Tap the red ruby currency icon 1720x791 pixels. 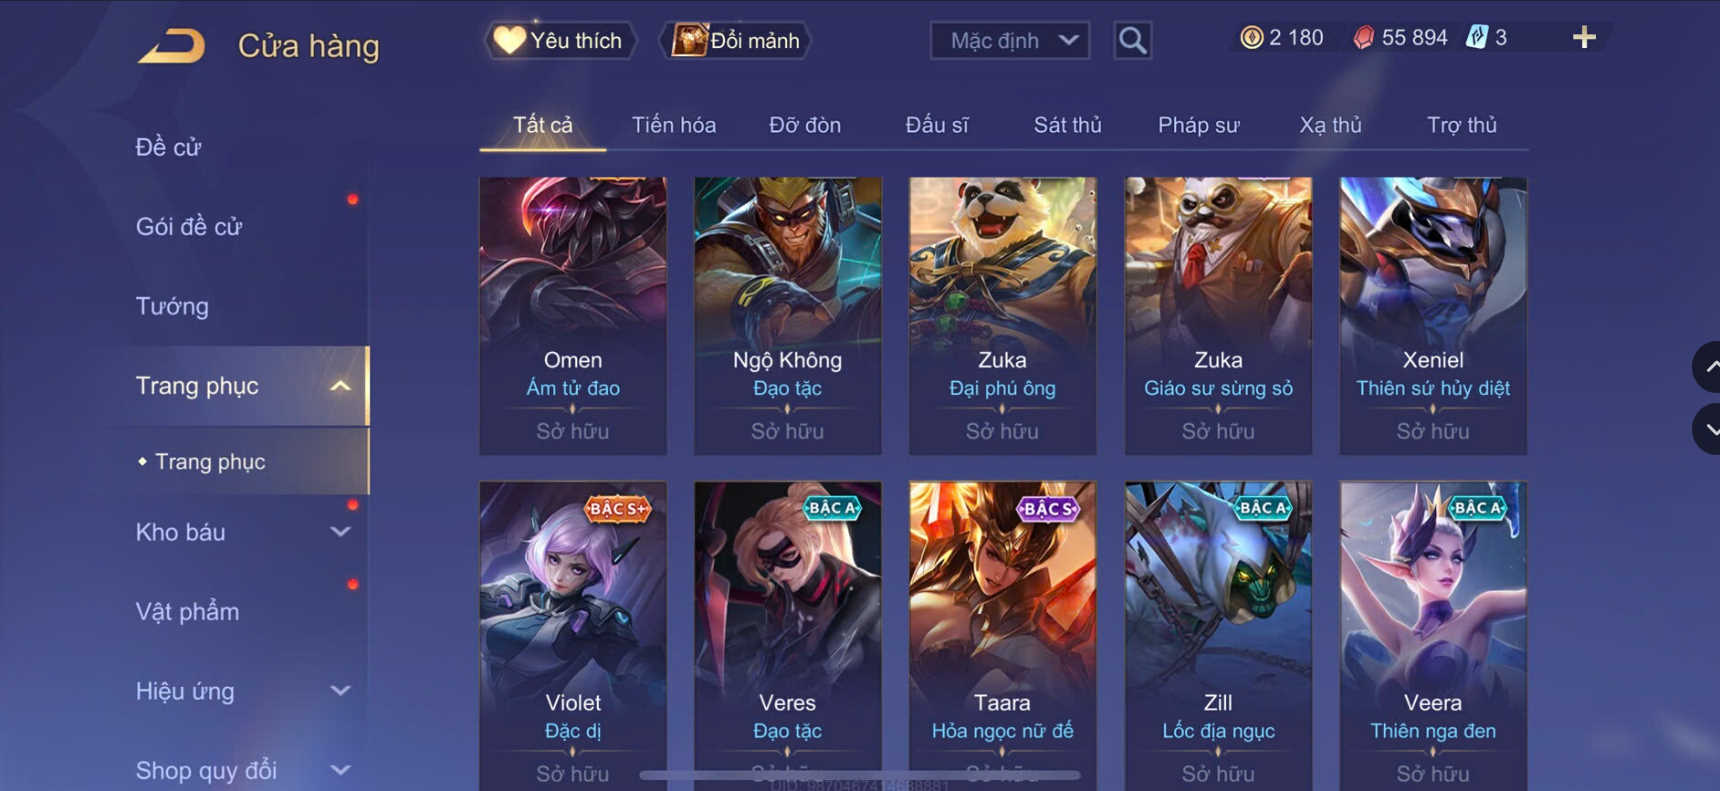(1363, 38)
